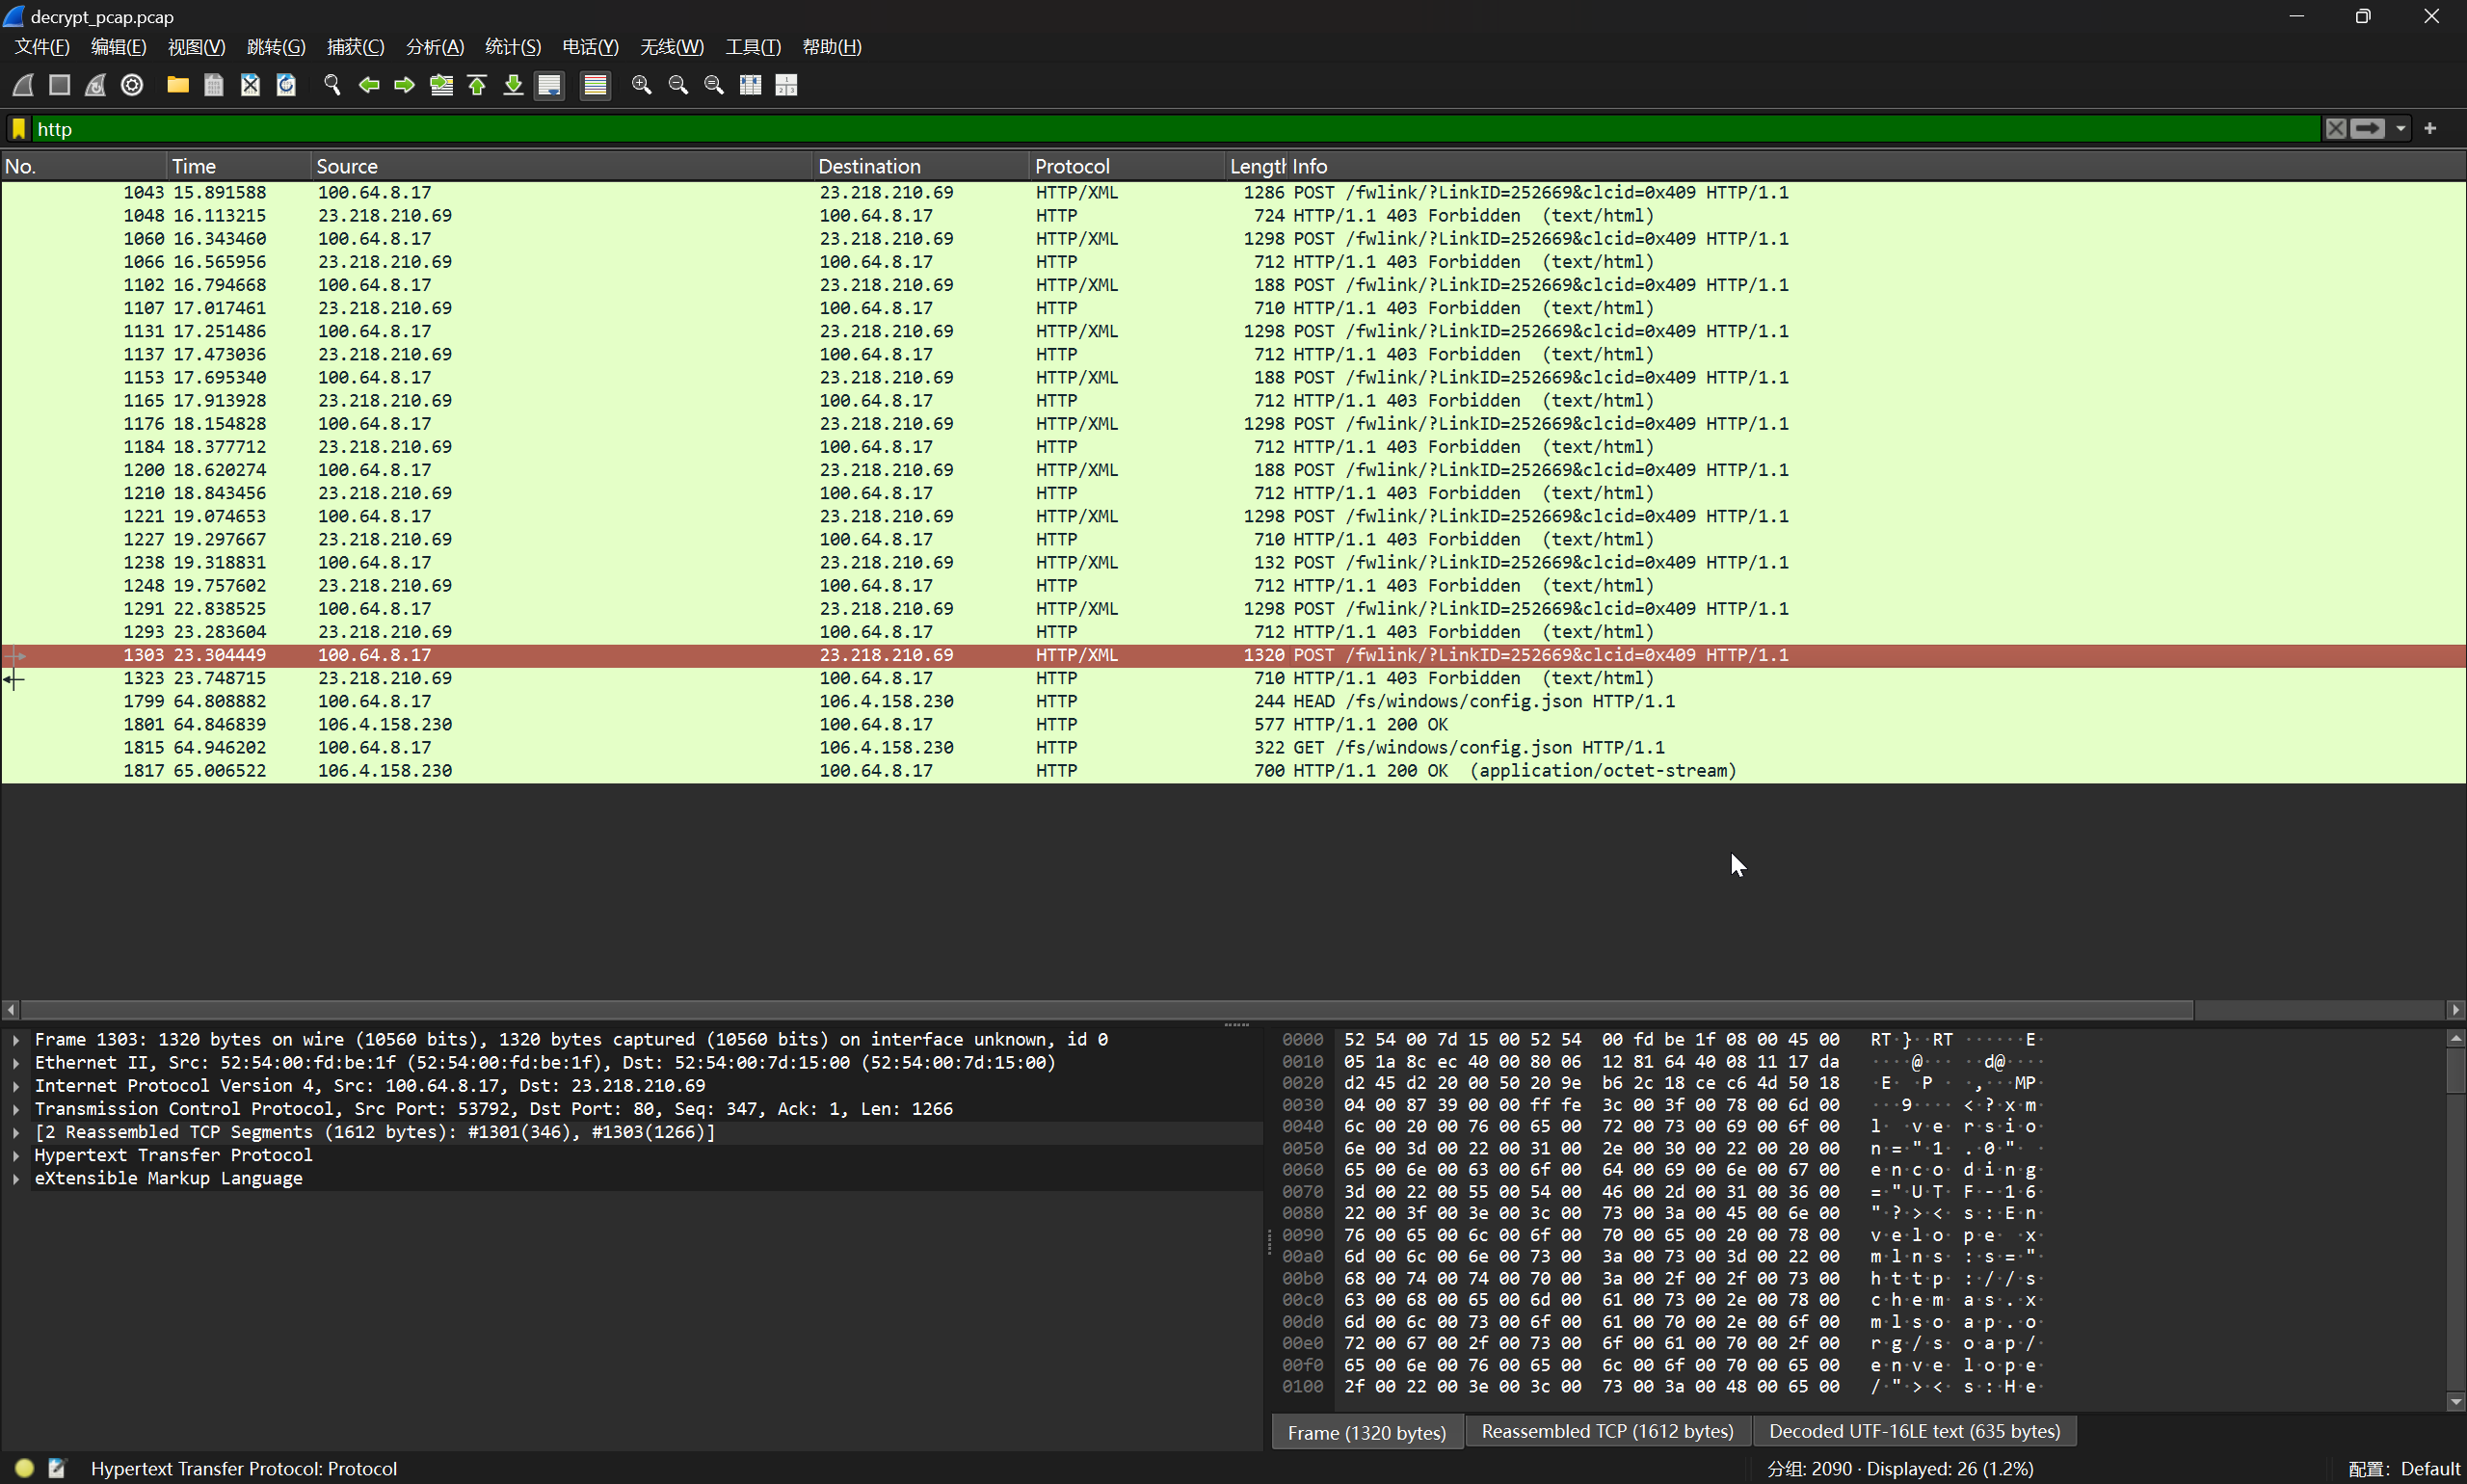
Task: Sort by the Source column header
Action: (562, 166)
